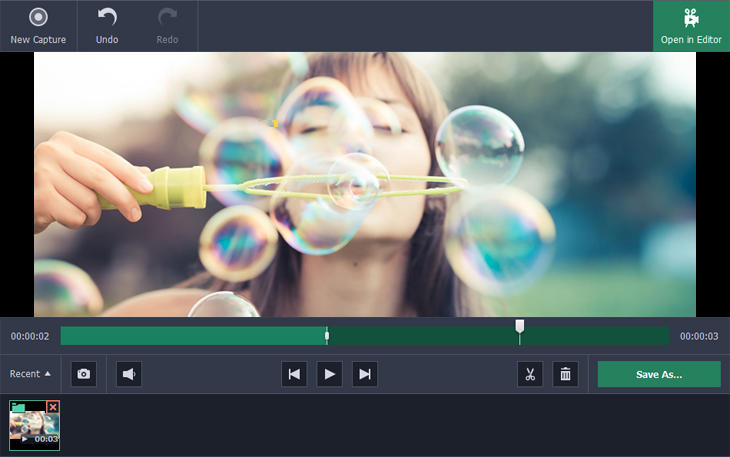Delete the selected fragment with trash icon

click(565, 374)
